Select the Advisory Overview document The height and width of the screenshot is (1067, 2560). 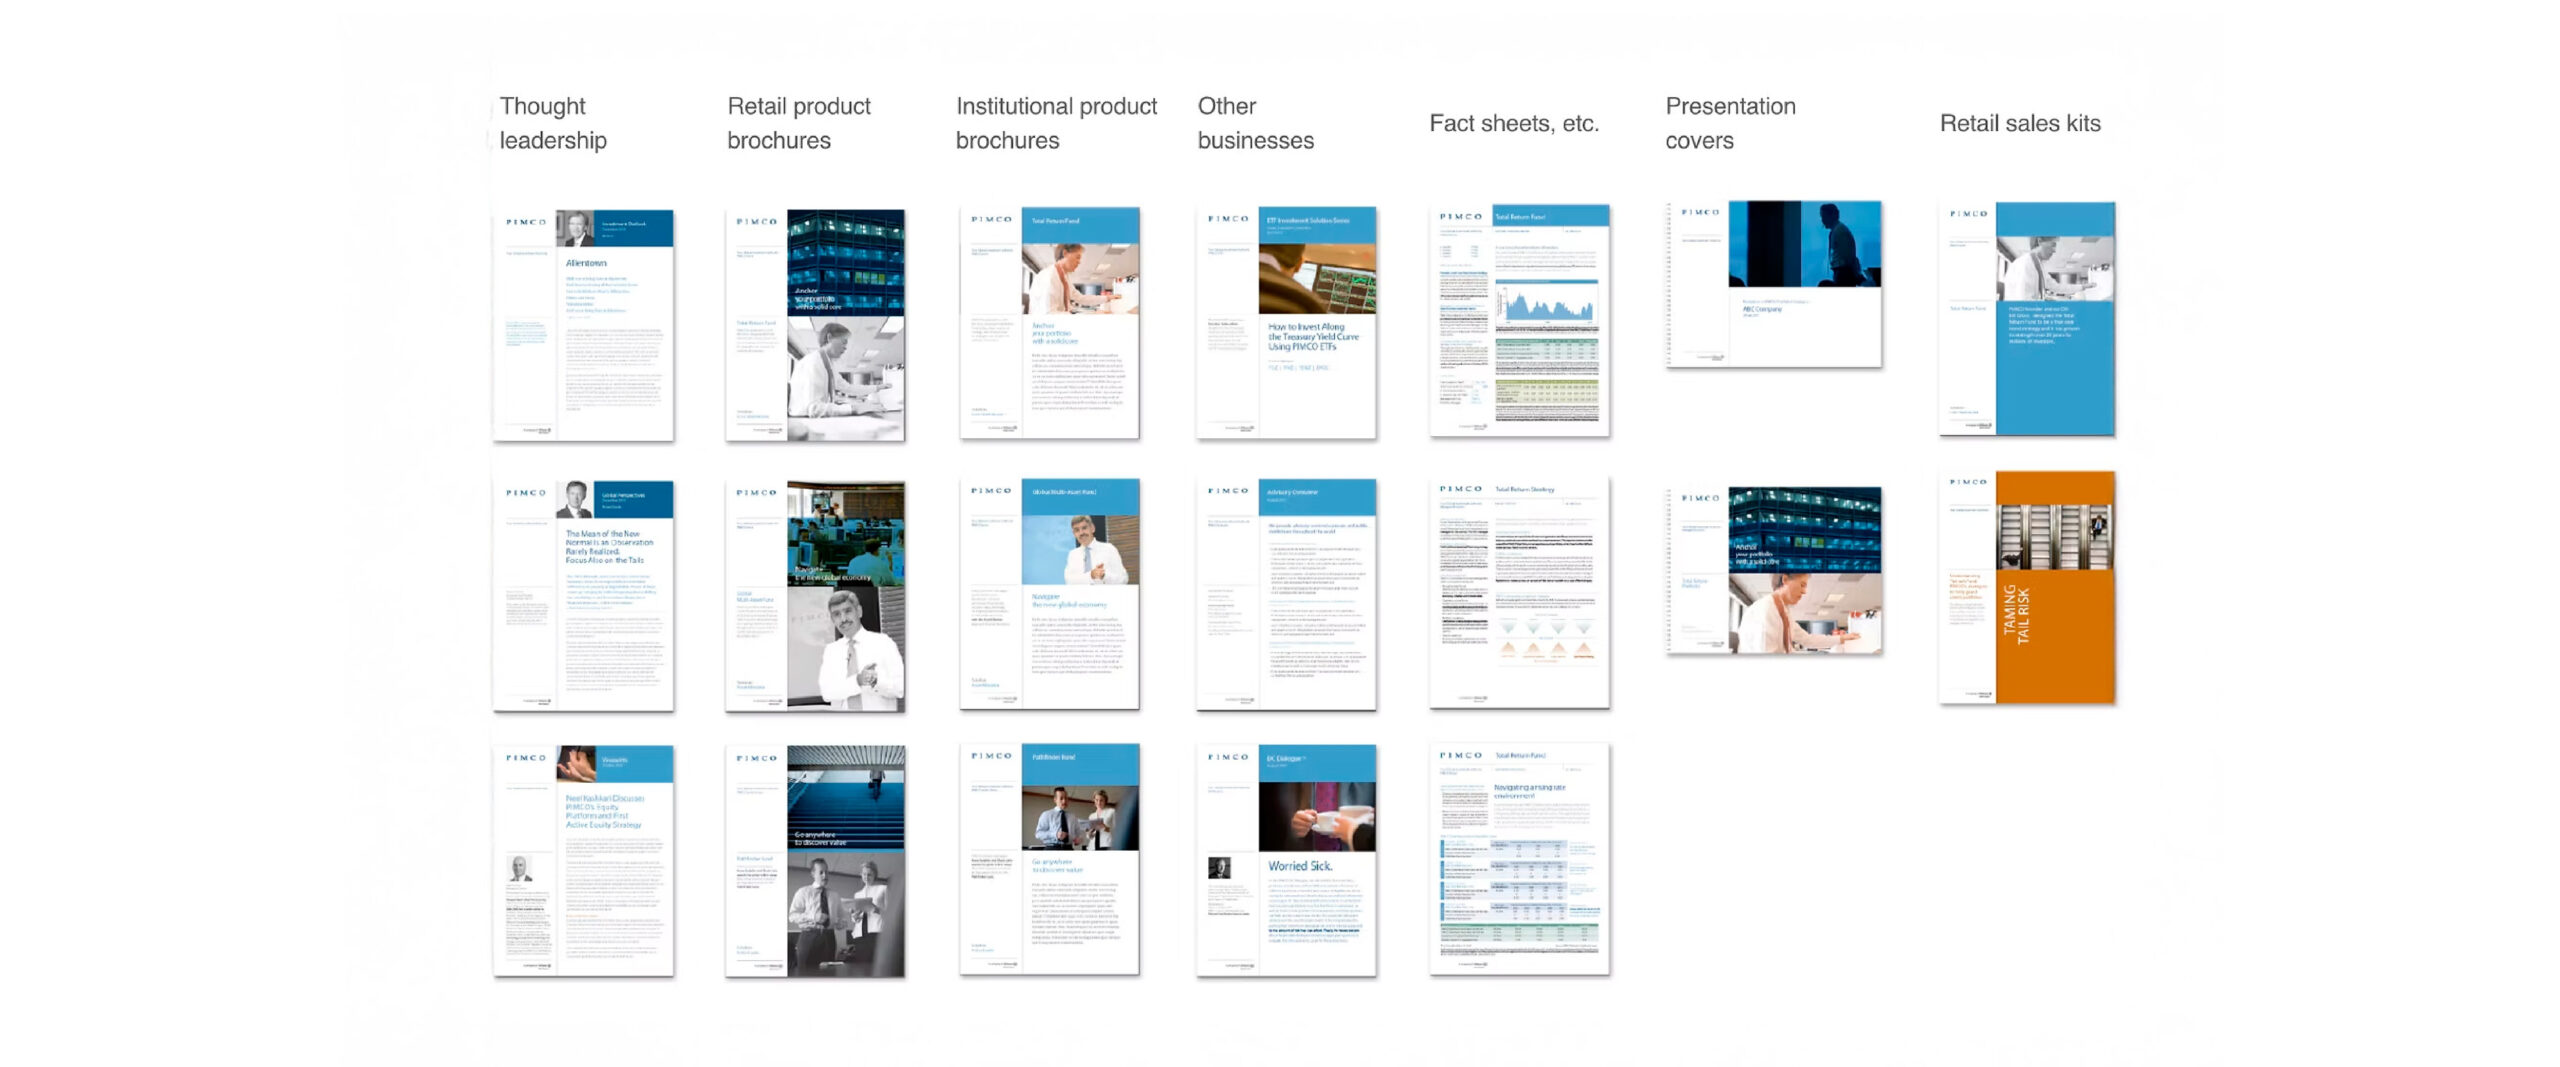[x=1286, y=594]
